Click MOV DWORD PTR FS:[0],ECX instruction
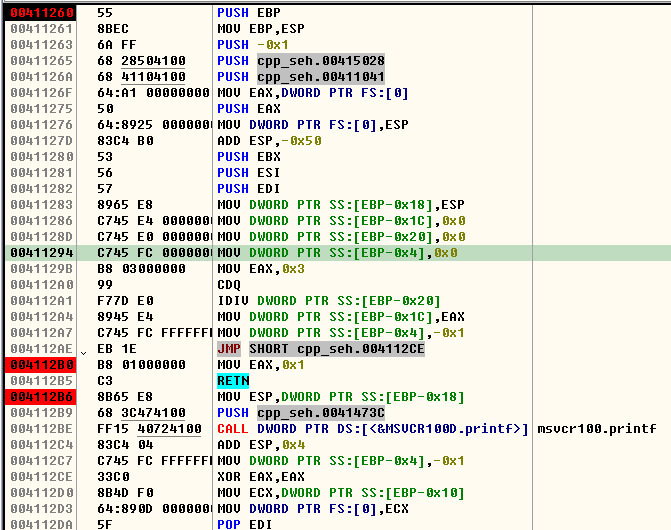 (313, 509)
